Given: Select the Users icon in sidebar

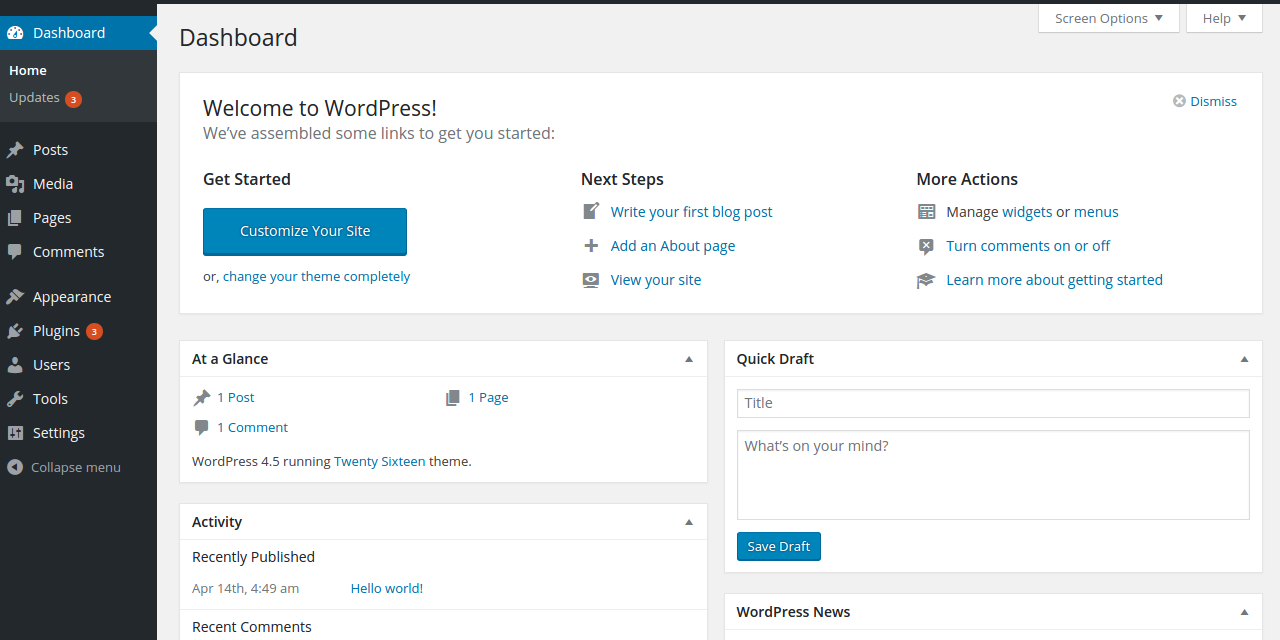Looking at the screenshot, I should [x=15, y=364].
